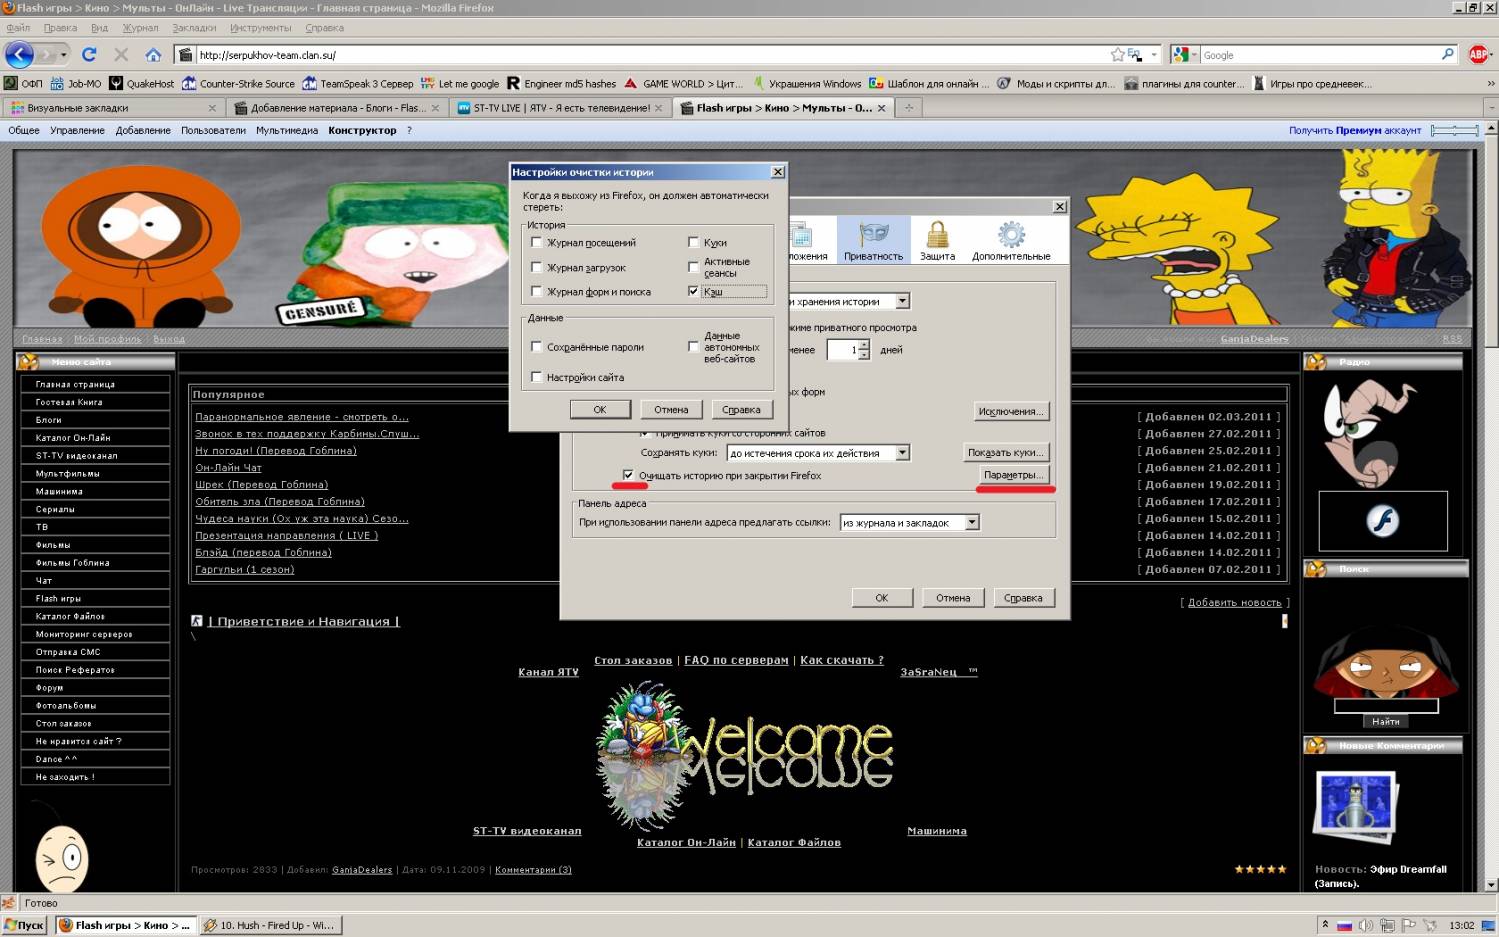This screenshot has width=1499, height=937.
Task: Start search with the magnifier icon
Action: point(1447,54)
